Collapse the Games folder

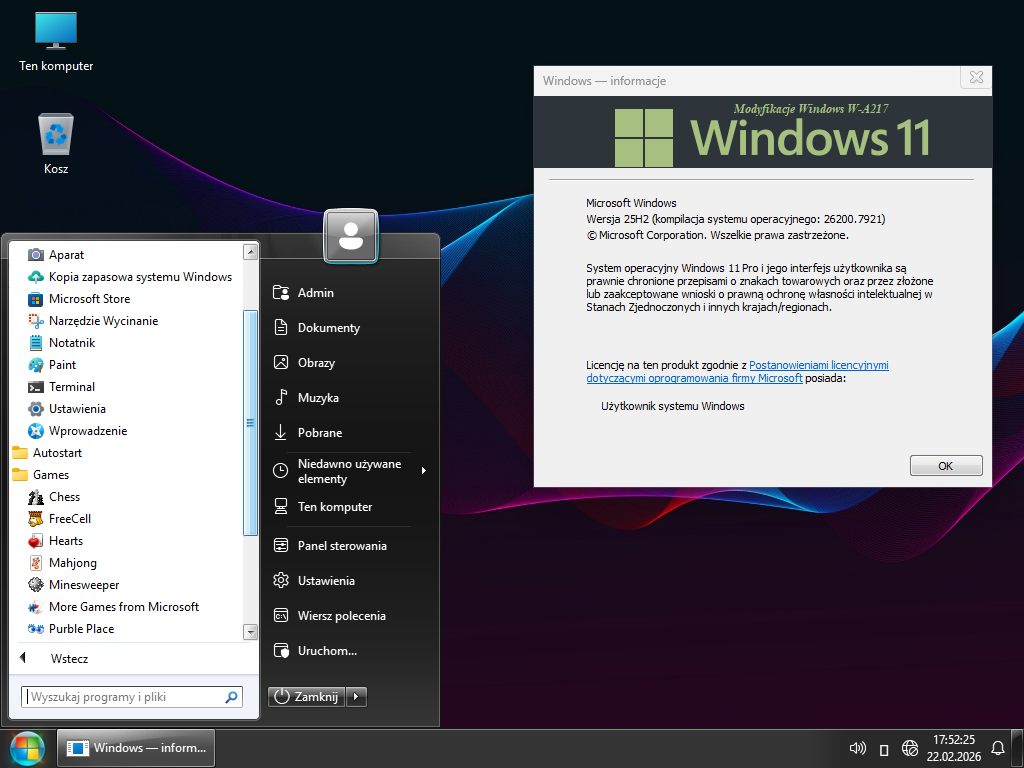coord(50,475)
